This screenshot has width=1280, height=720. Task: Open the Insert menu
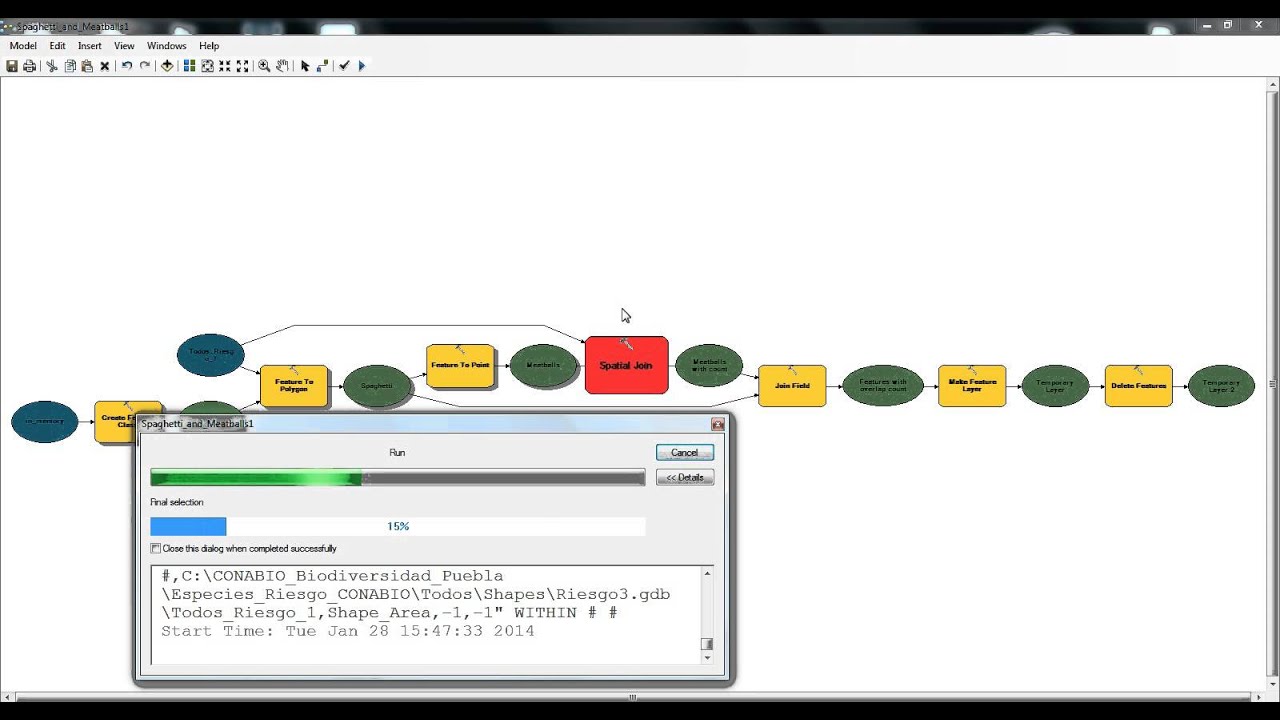coord(90,46)
